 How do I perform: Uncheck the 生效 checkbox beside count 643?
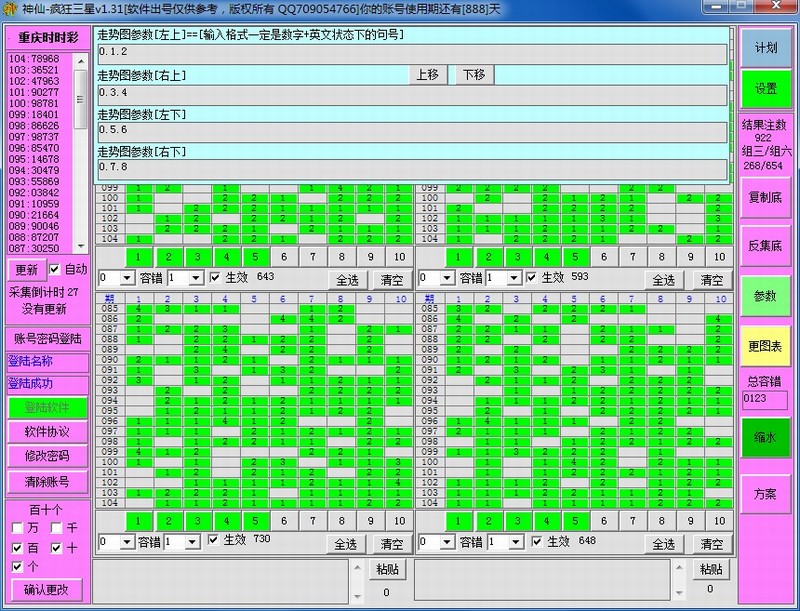coord(214,277)
